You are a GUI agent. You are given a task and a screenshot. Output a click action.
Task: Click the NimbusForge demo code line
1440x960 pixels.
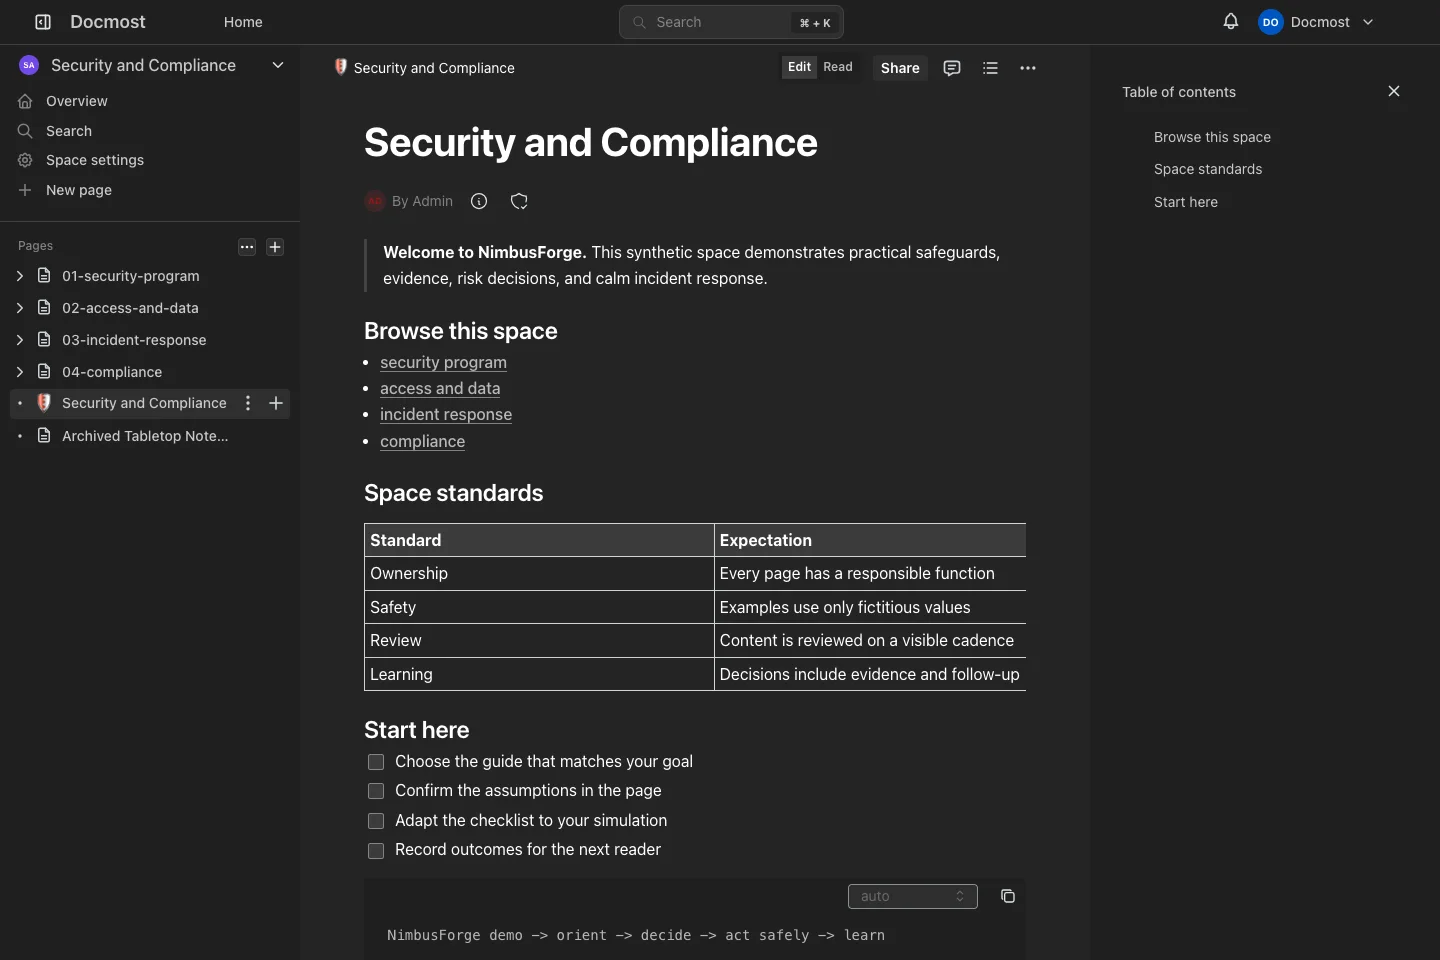coord(636,935)
